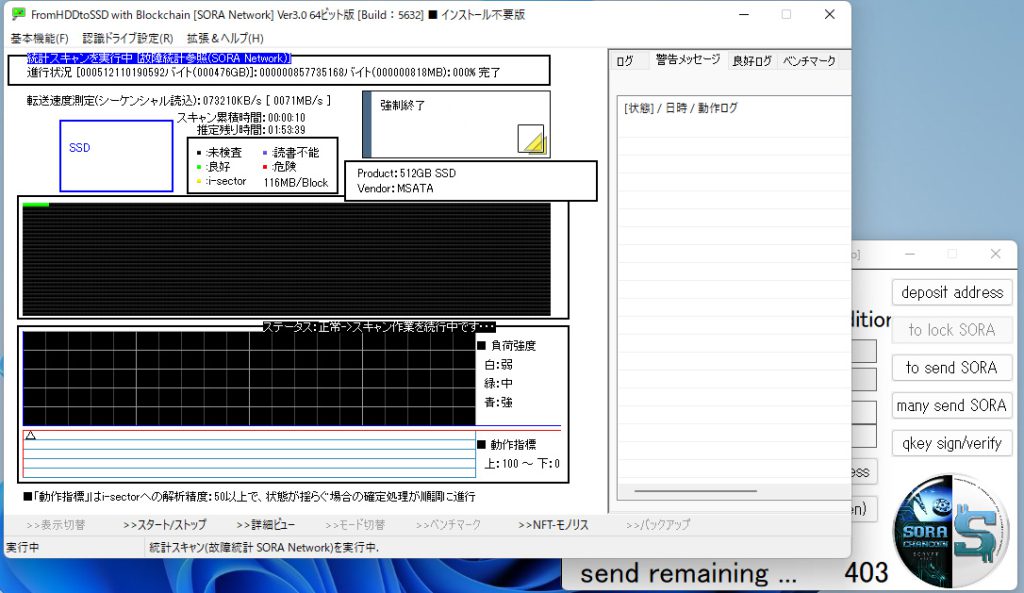This screenshot has width=1024, height=593.
Task: Click the disabled >>表示切替 button
Action: tap(56, 524)
